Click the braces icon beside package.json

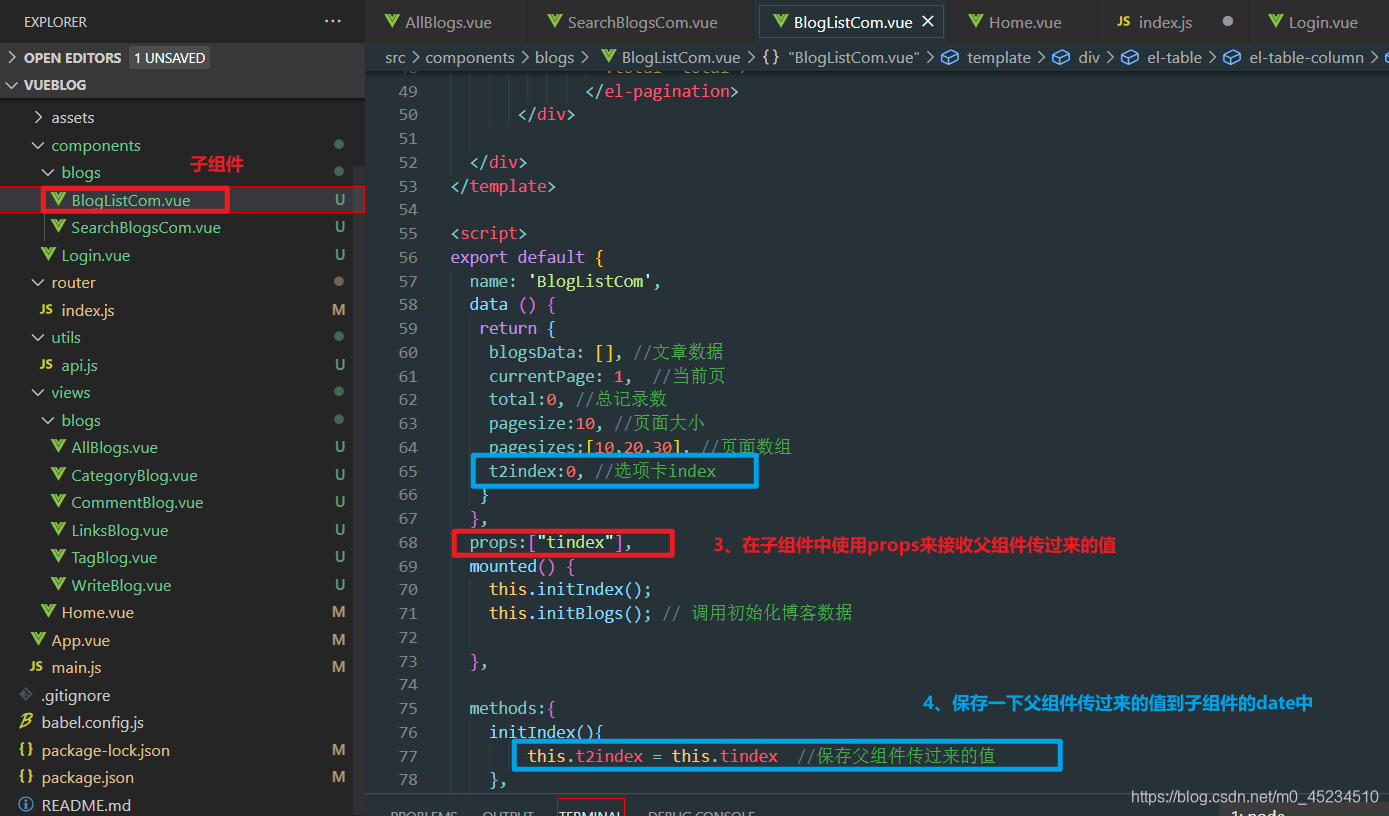click(26, 777)
